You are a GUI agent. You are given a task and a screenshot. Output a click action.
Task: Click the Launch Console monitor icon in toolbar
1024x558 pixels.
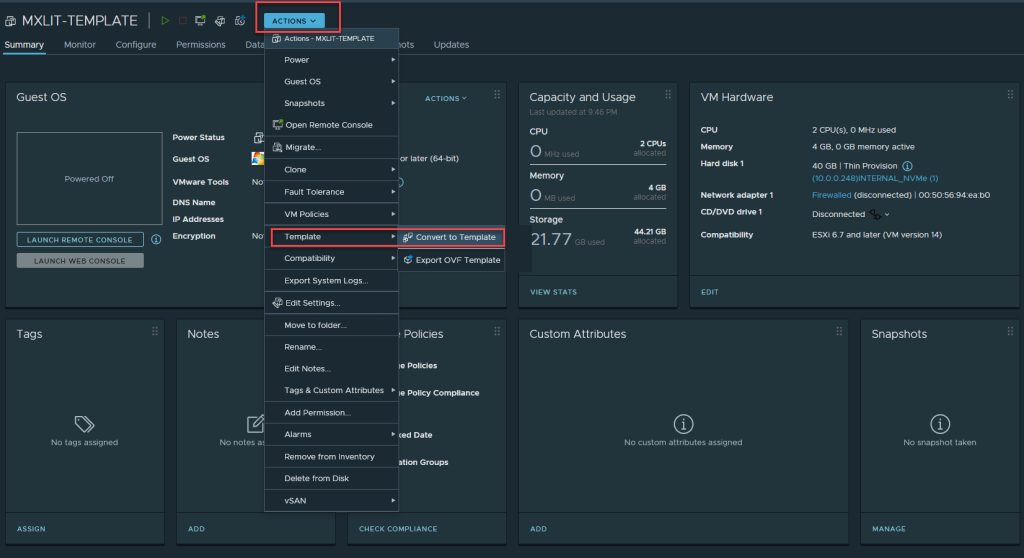[x=200, y=20]
